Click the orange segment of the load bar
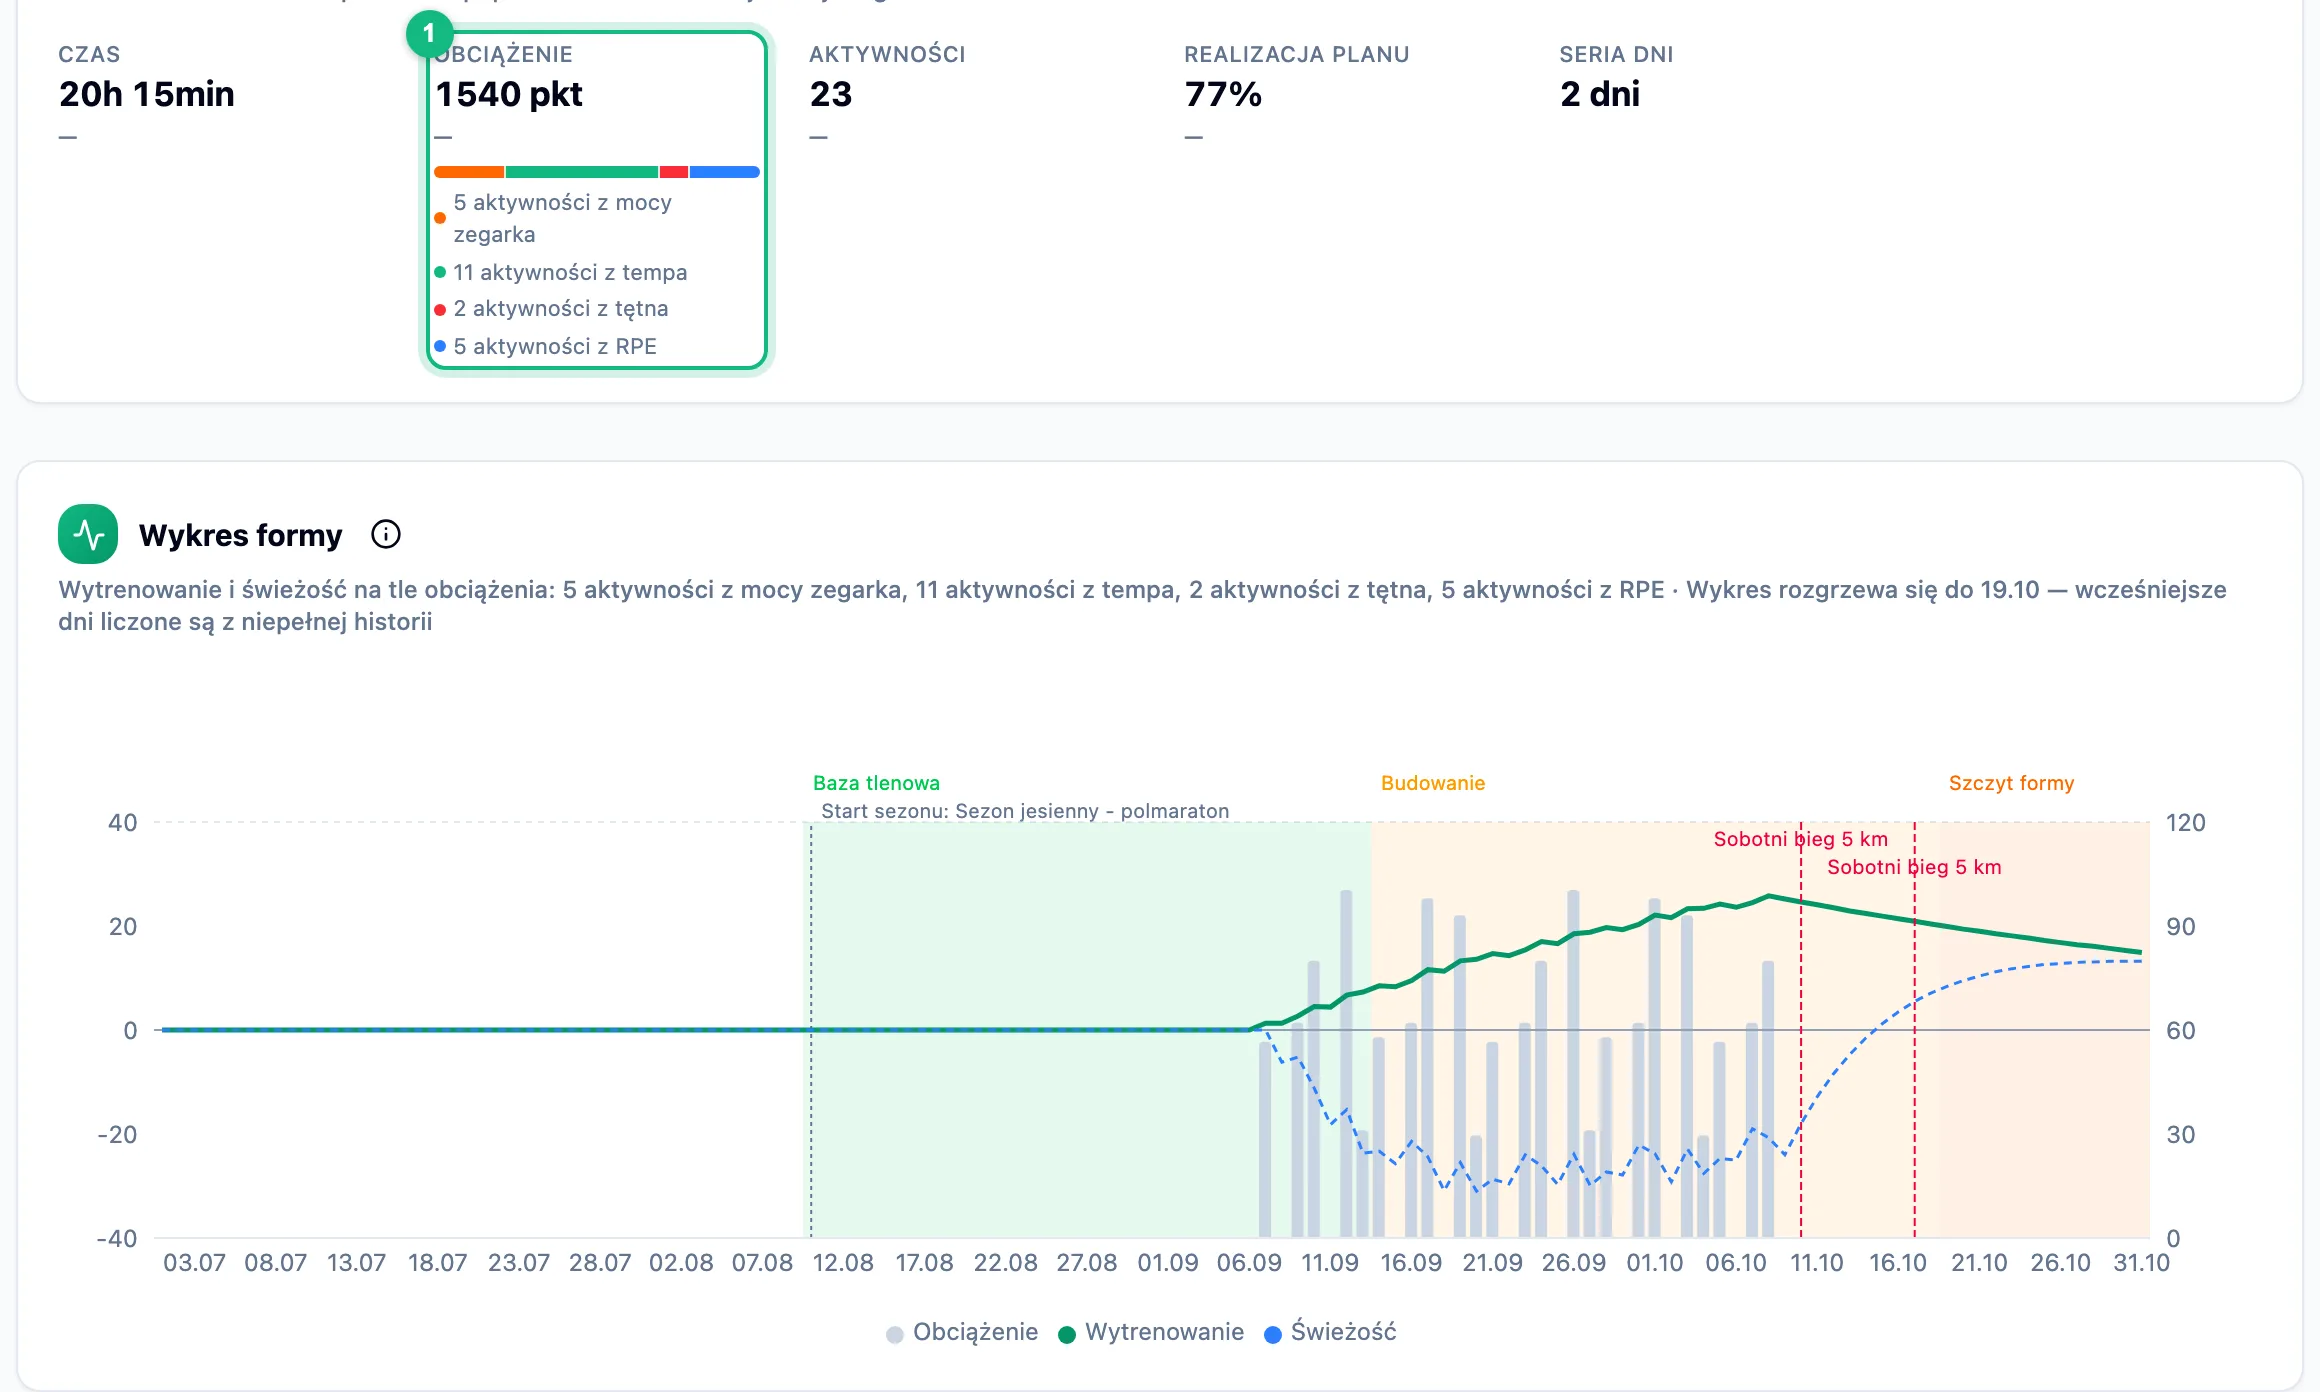This screenshot has width=2320, height=1392. 469,172
